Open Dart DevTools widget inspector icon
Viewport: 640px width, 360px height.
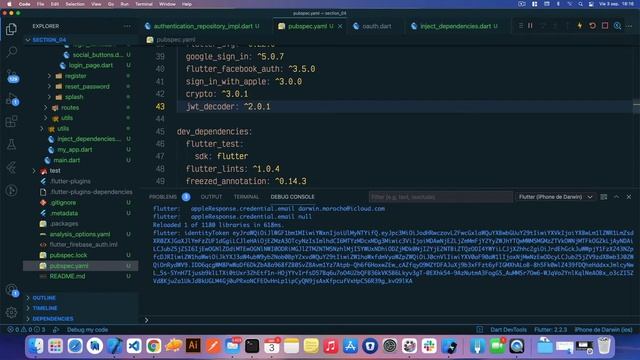click(x=617, y=26)
